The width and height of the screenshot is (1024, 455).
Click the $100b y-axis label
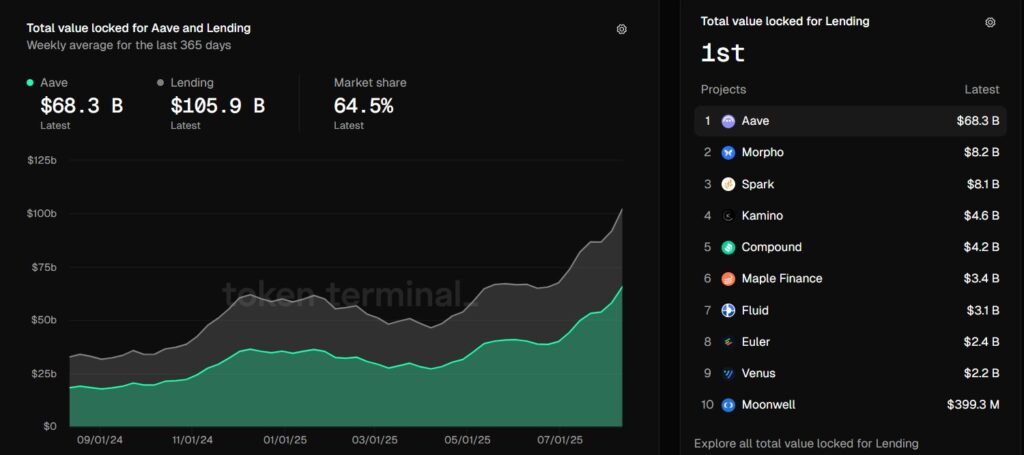pyautogui.click(x=42, y=213)
